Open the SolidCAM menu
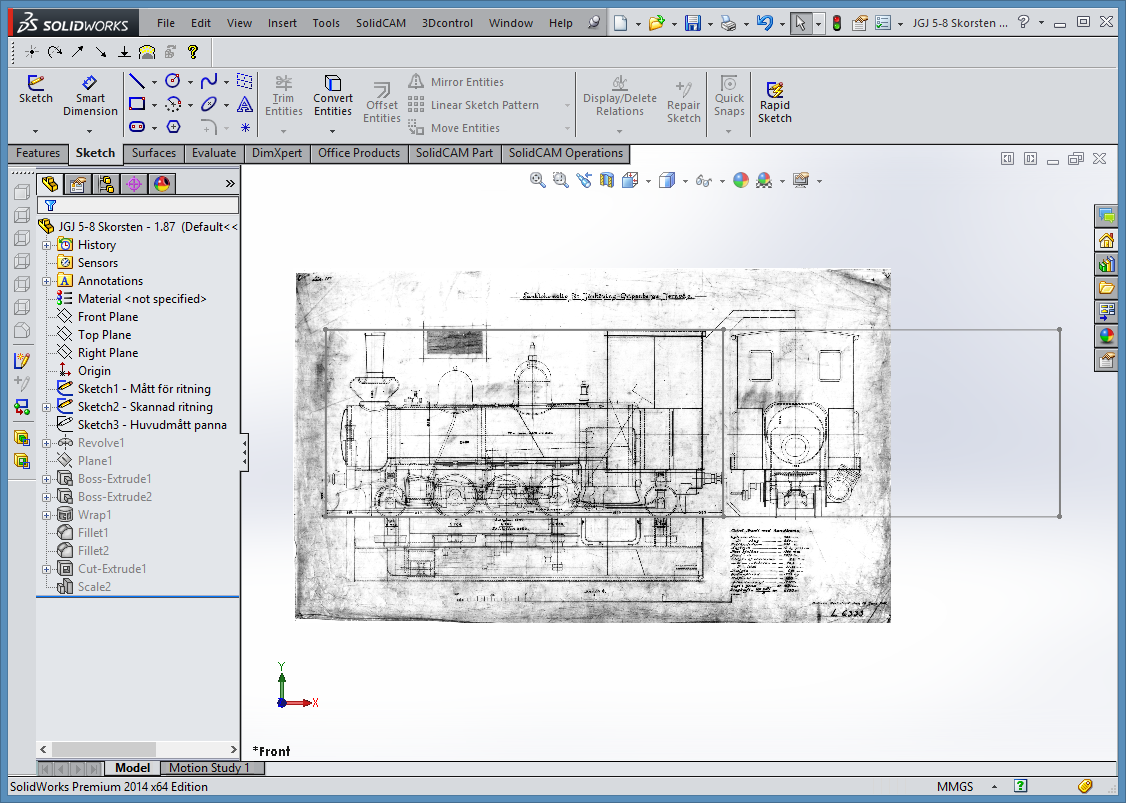The height and width of the screenshot is (803, 1126). (x=381, y=23)
